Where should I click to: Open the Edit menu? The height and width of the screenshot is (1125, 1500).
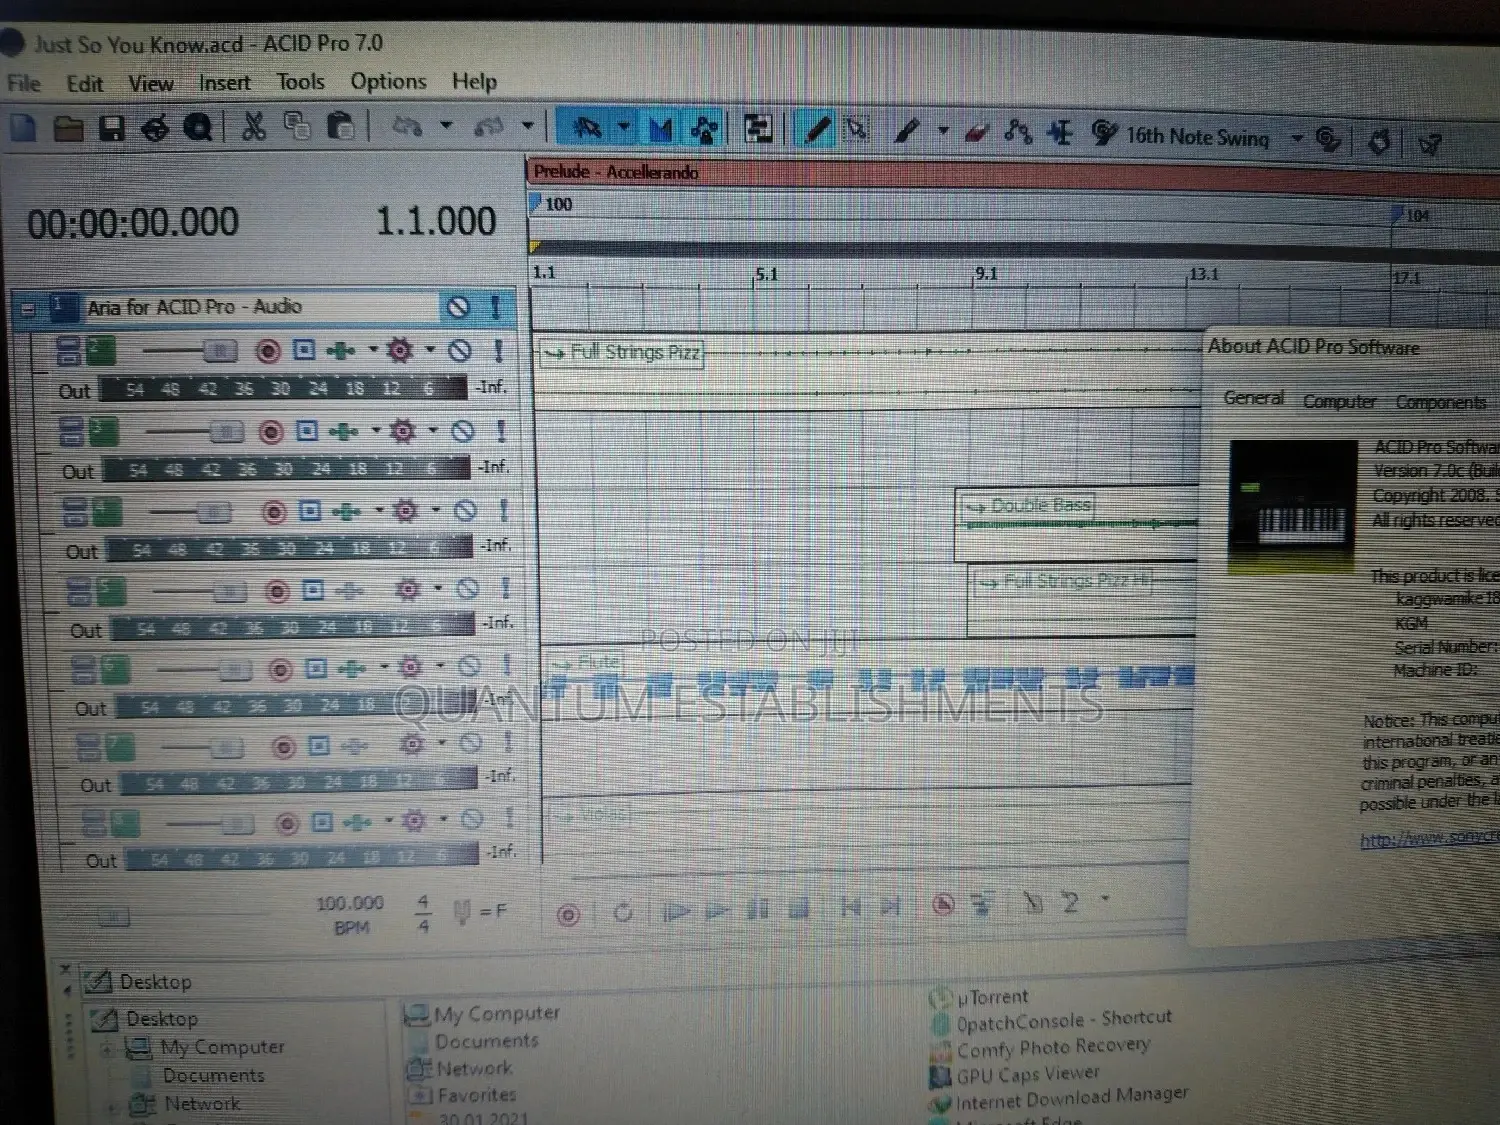(85, 83)
